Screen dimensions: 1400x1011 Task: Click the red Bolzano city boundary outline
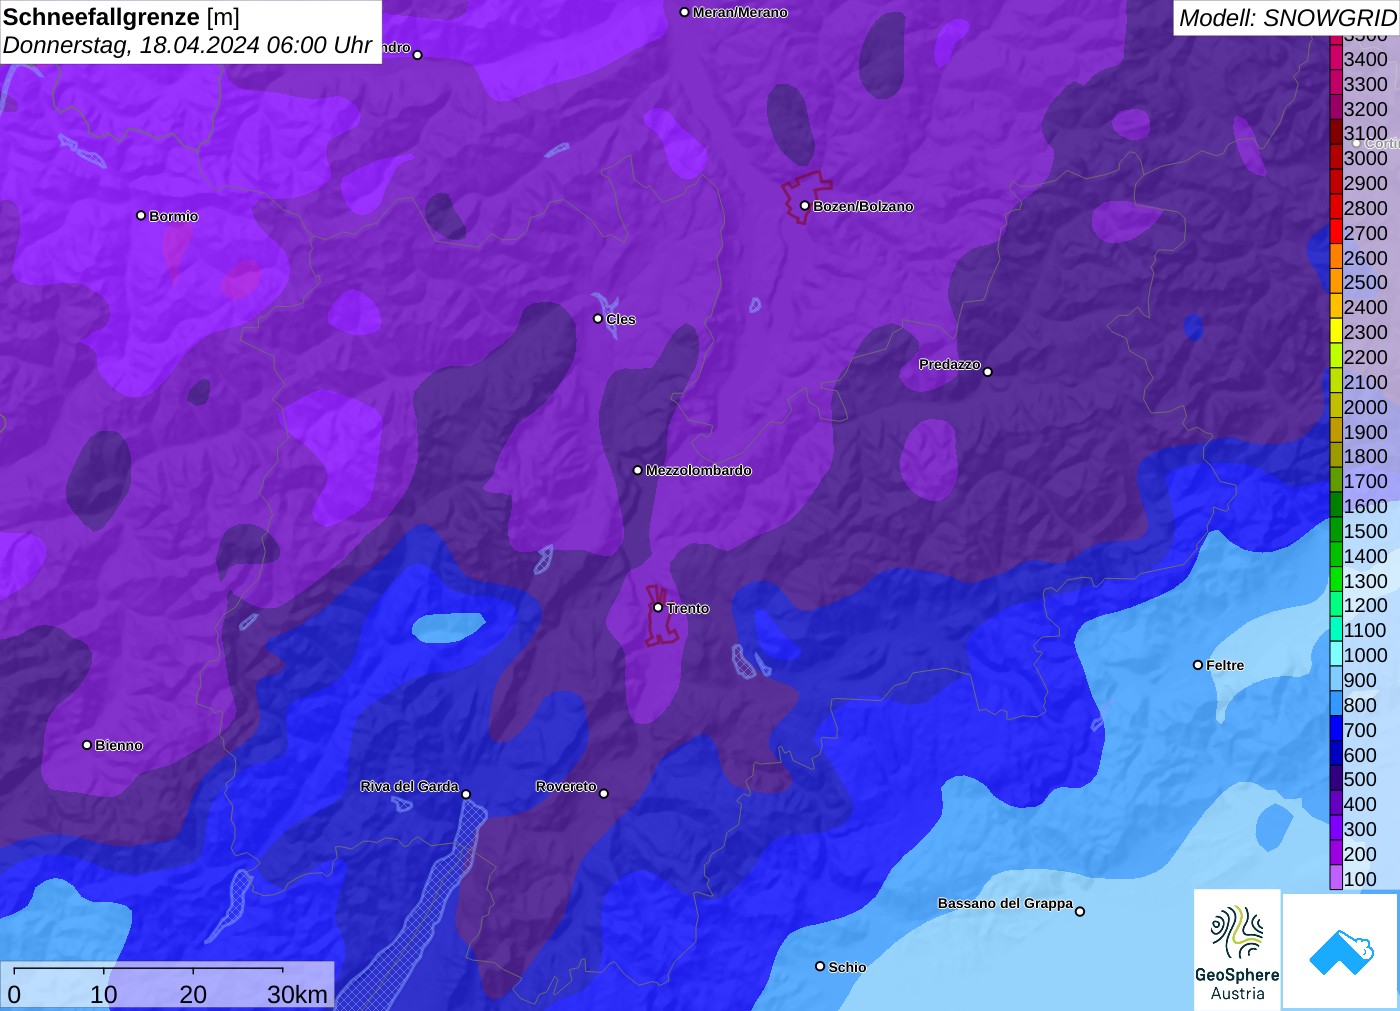806,196
